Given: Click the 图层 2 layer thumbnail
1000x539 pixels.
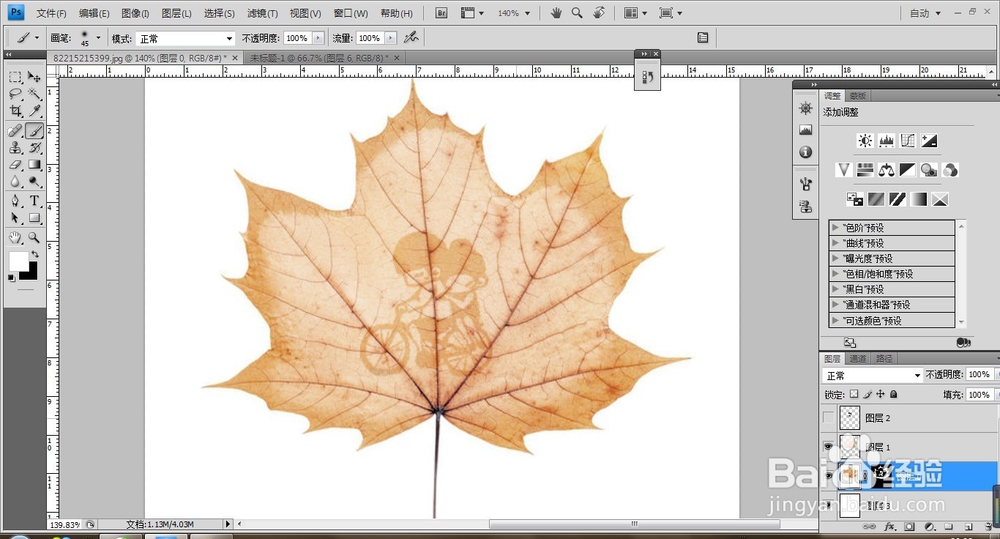Looking at the screenshot, I should coord(850,418).
